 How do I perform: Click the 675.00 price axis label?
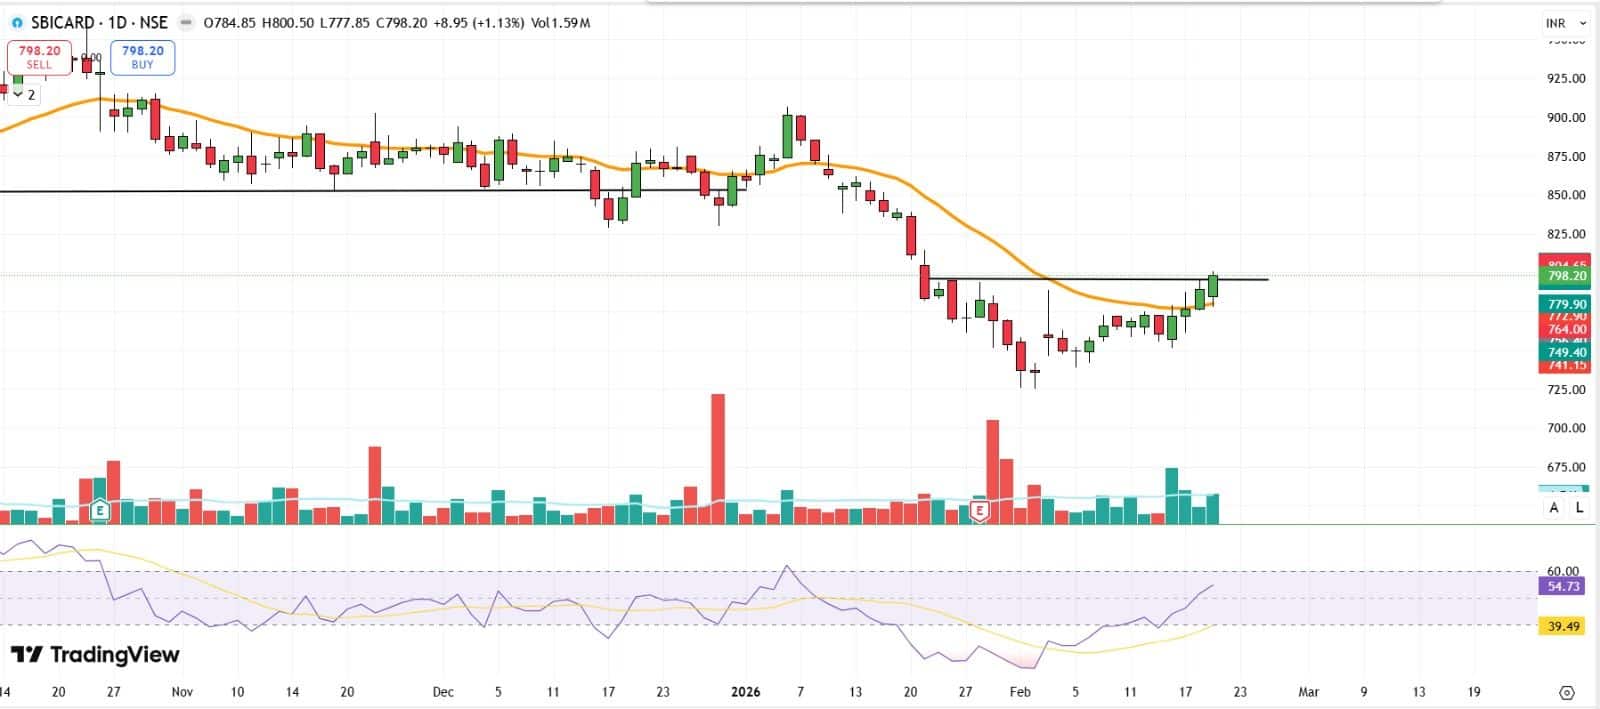pyautogui.click(x=1566, y=467)
